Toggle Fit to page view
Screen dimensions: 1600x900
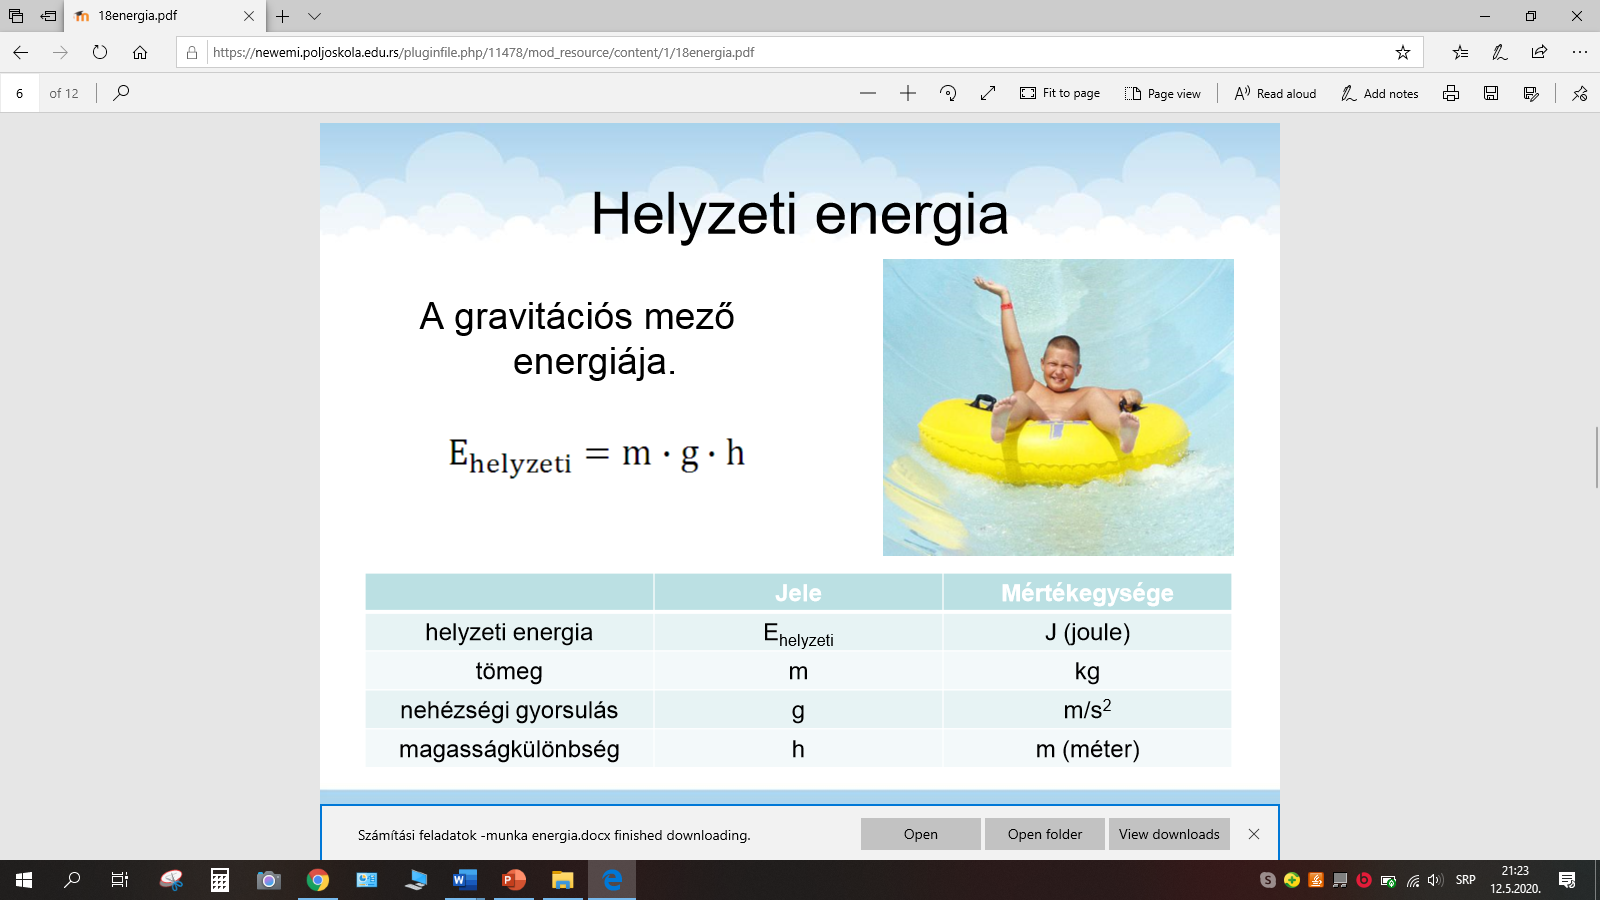(1060, 93)
